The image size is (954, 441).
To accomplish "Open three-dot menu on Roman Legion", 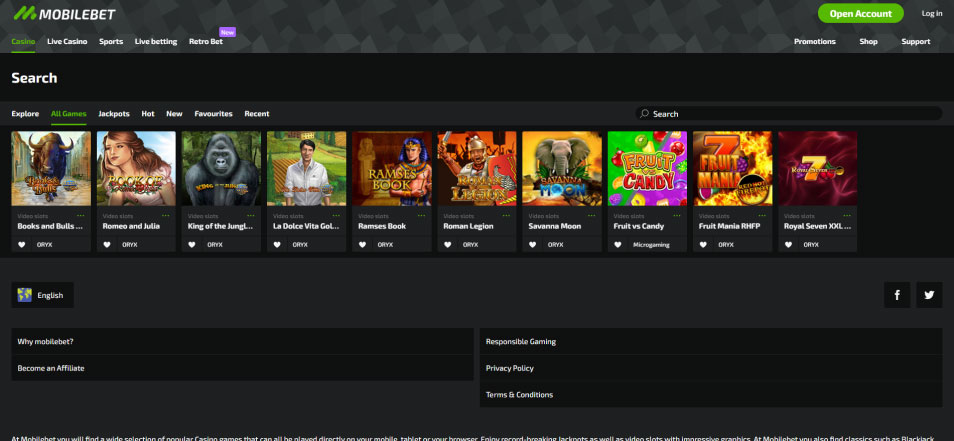I will [507, 215].
